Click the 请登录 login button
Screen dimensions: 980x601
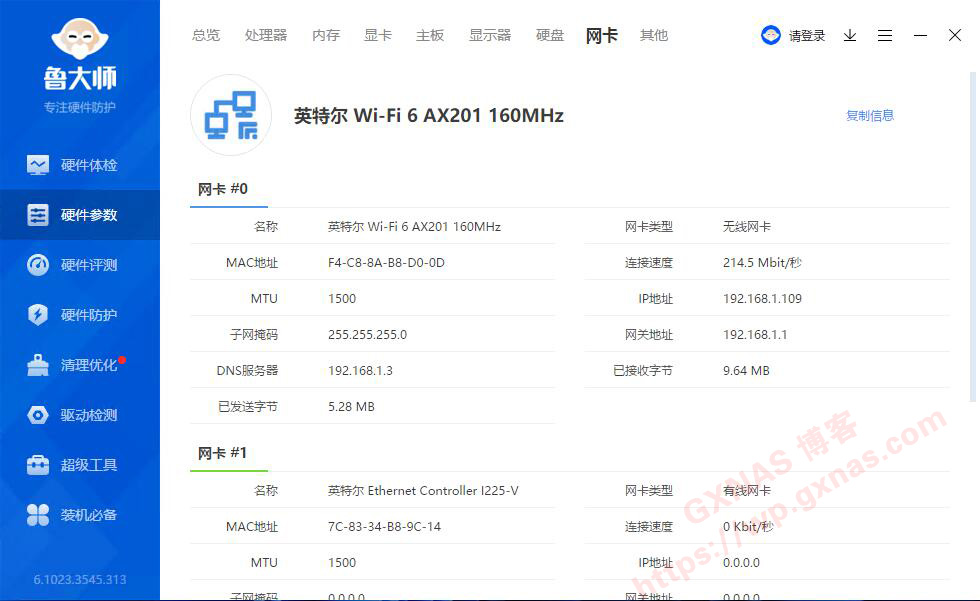pyautogui.click(x=807, y=35)
